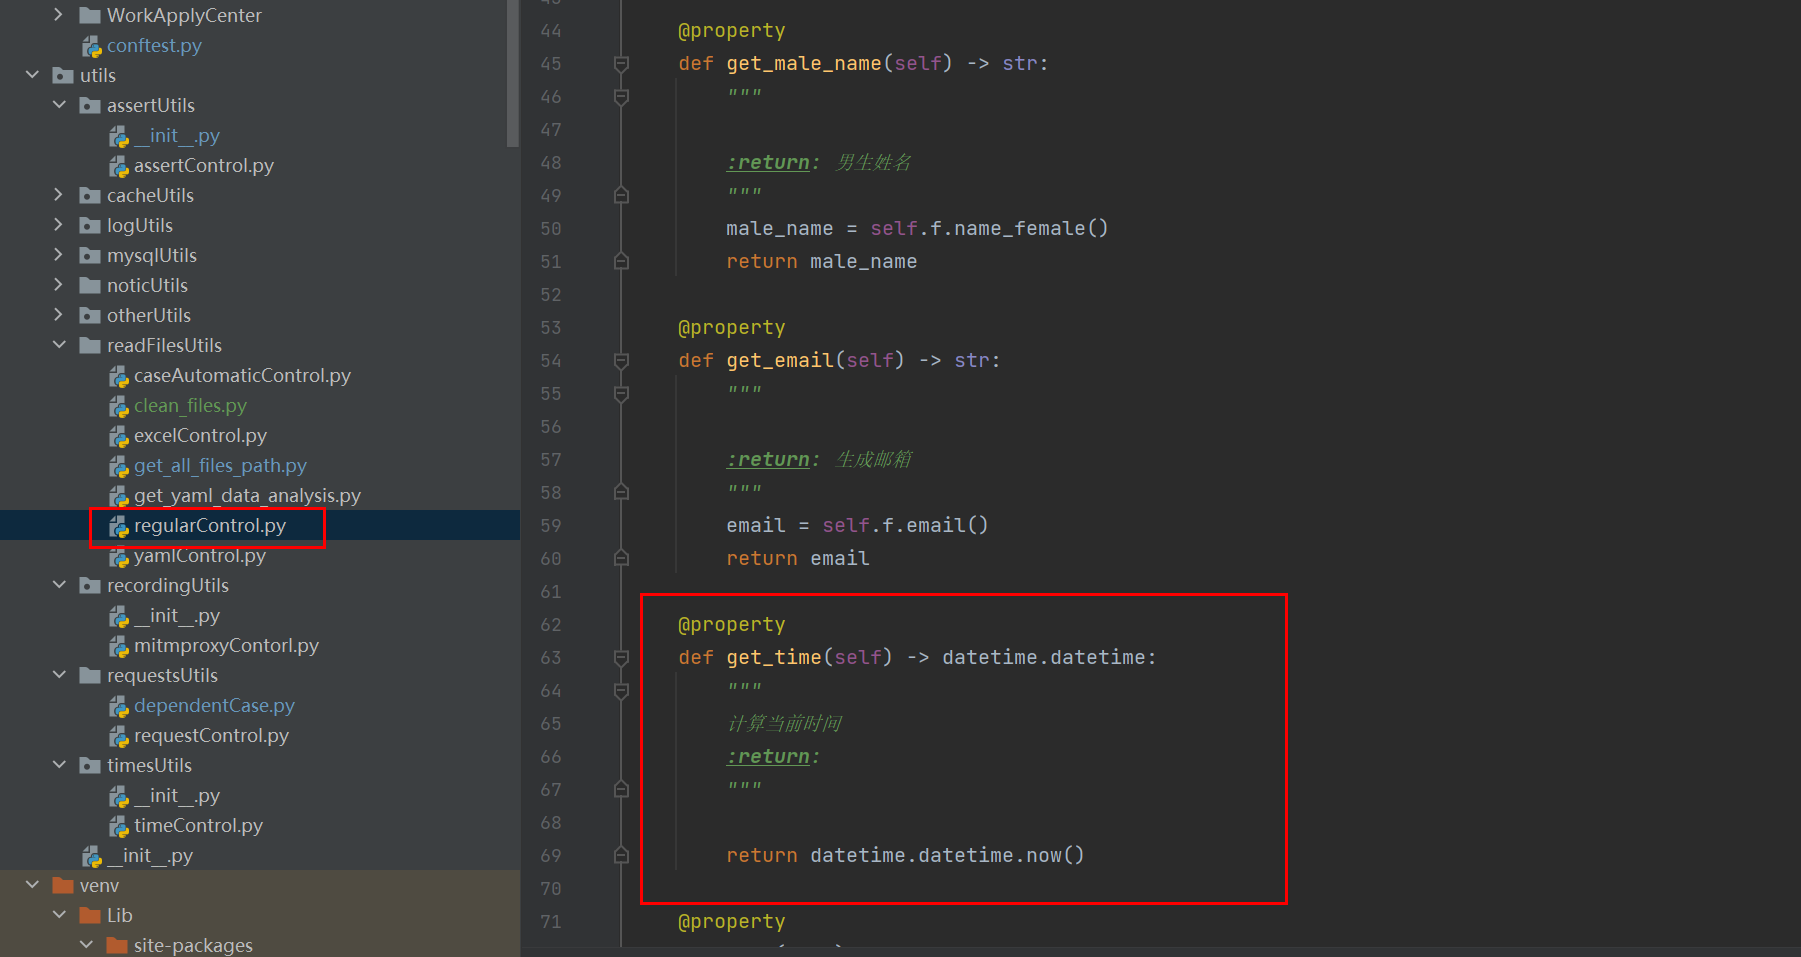This screenshot has height=957, width=1801.
Task: Select the __init__.py below timeControl.py
Action: [150, 856]
